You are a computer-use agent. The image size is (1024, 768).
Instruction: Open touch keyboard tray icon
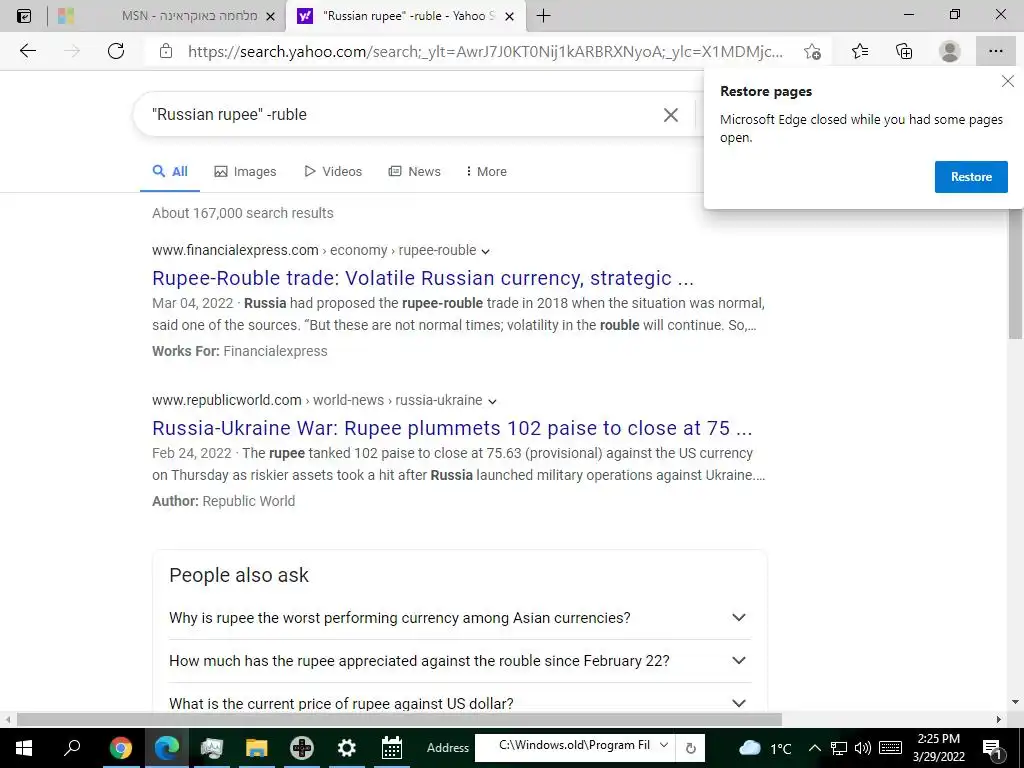pyautogui.click(x=890, y=748)
